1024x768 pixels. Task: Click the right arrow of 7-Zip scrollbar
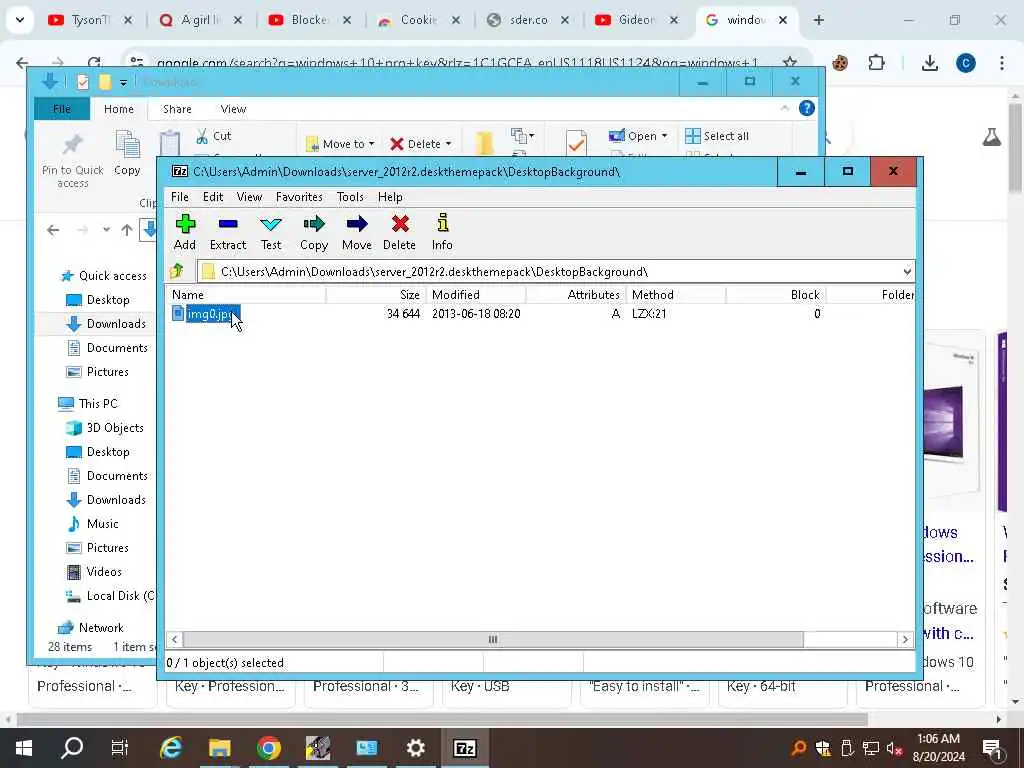(905, 639)
